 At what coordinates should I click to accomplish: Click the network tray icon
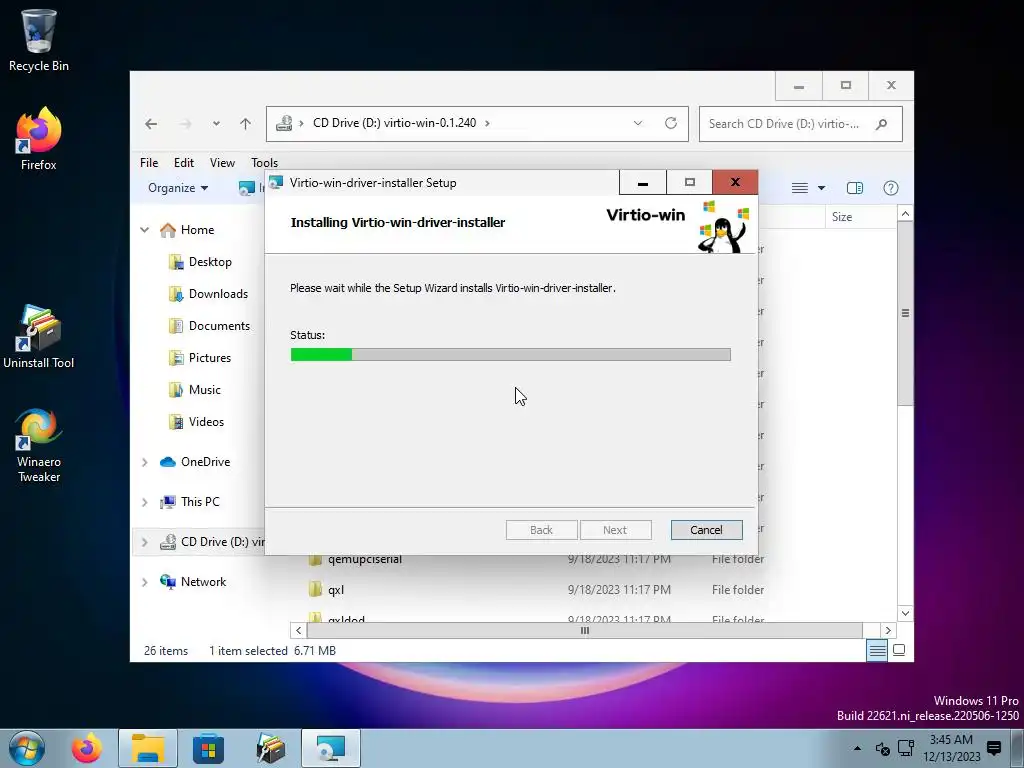click(x=906, y=748)
